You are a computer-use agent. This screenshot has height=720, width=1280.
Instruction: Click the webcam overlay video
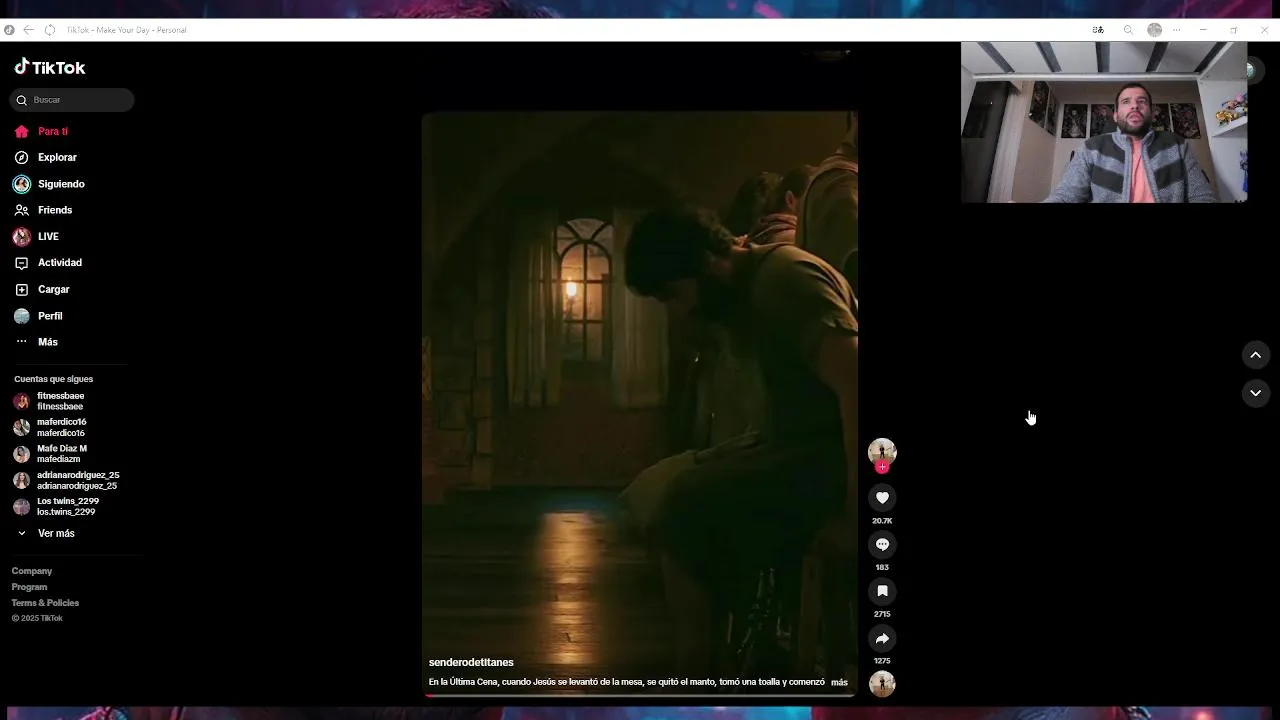coord(1104,122)
